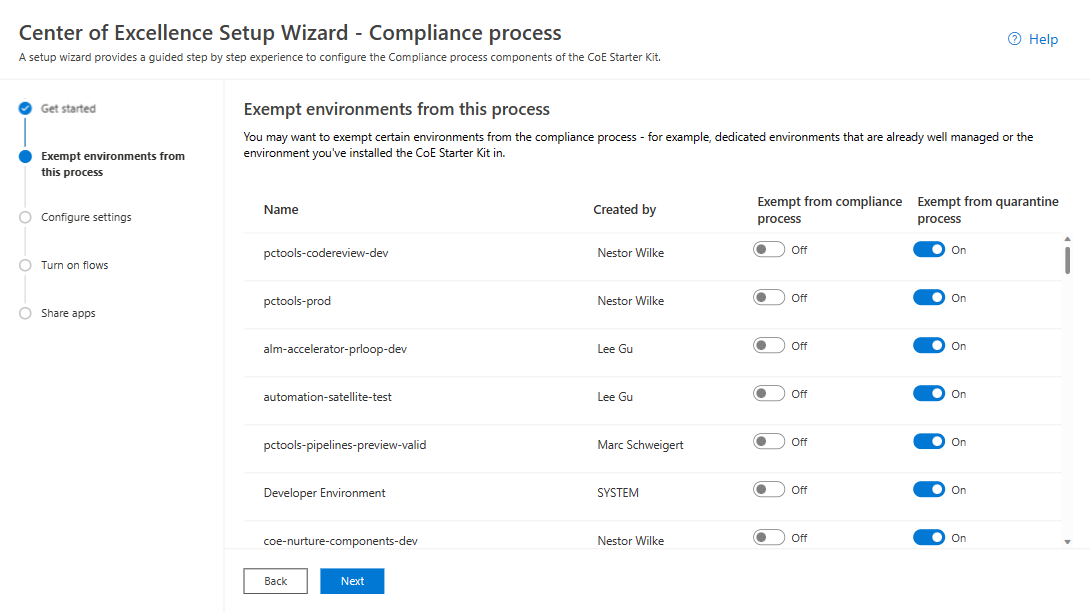This screenshot has width=1090, height=613.
Task: Click Nestor Wilke in the pctools-codereview-dev row
Action: pos(631,253)
